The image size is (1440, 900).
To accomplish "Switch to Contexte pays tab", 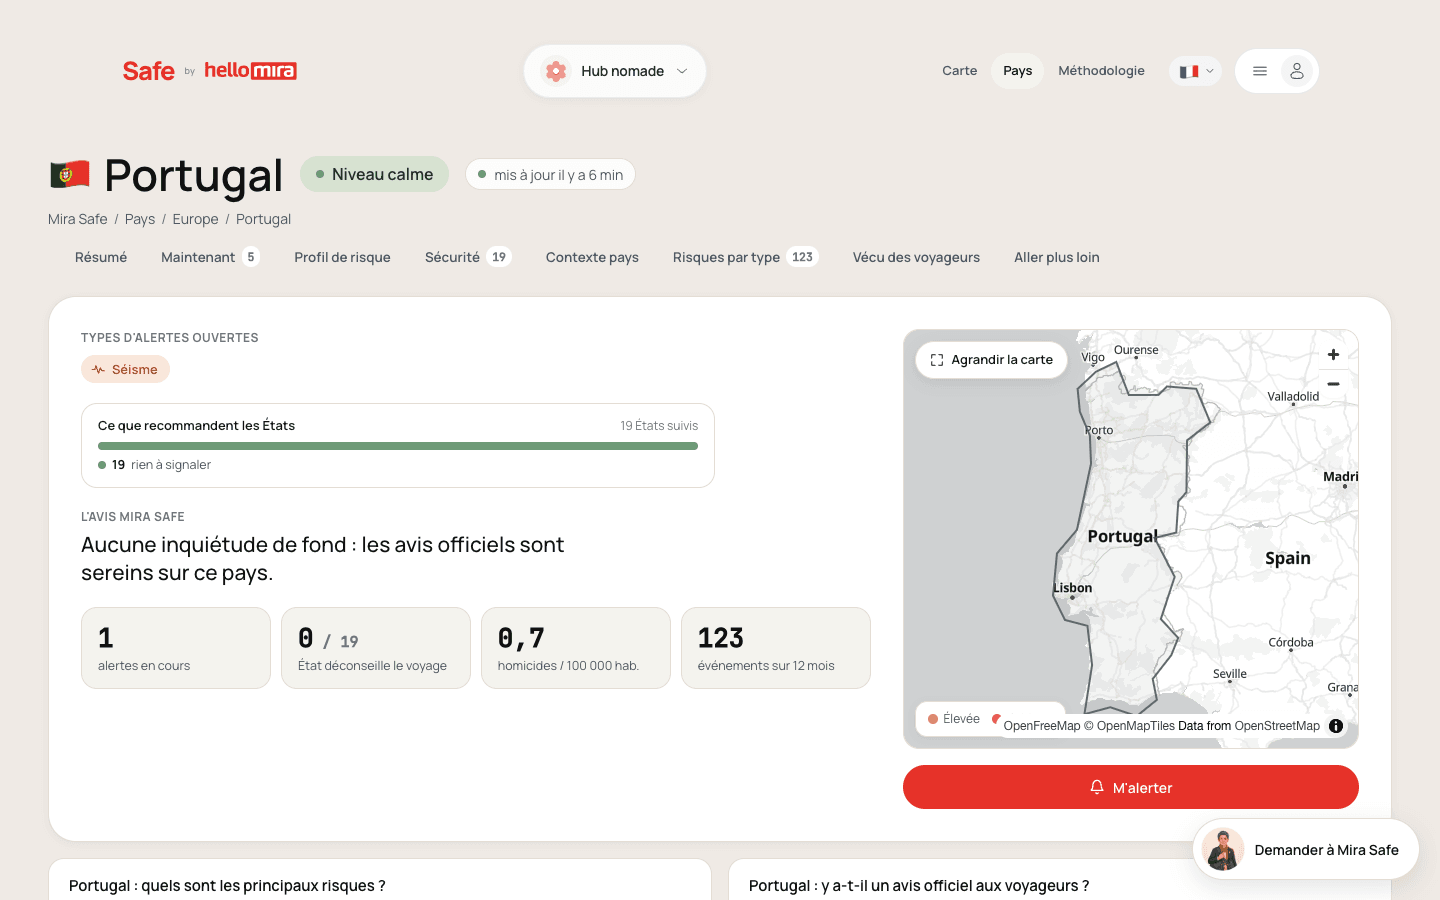I will (x=592, y=257).
